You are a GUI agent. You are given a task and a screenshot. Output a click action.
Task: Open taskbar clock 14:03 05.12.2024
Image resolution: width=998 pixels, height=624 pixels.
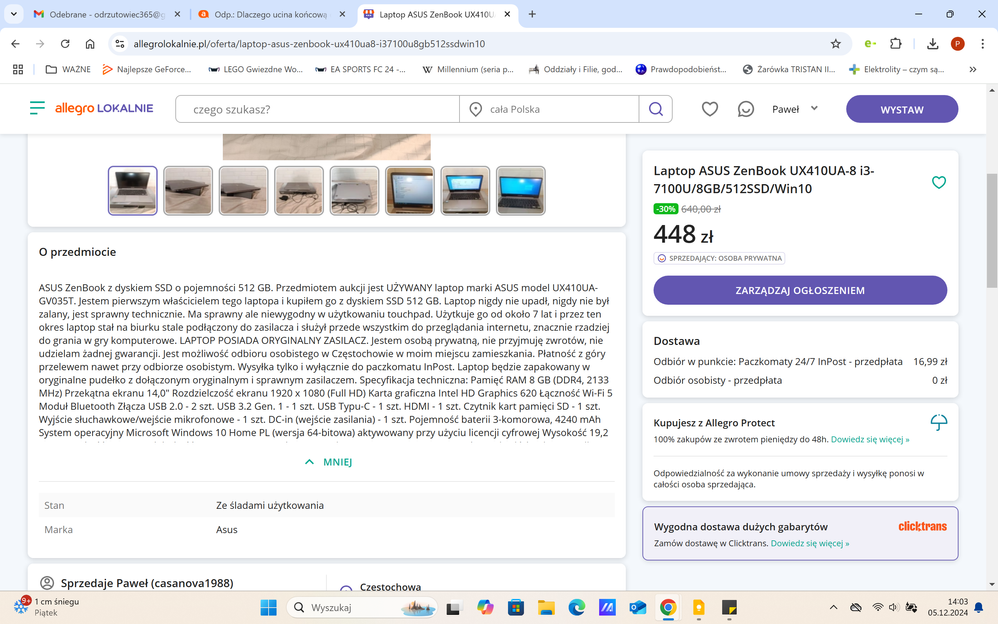pyautogui.click(x=948, y=607)
